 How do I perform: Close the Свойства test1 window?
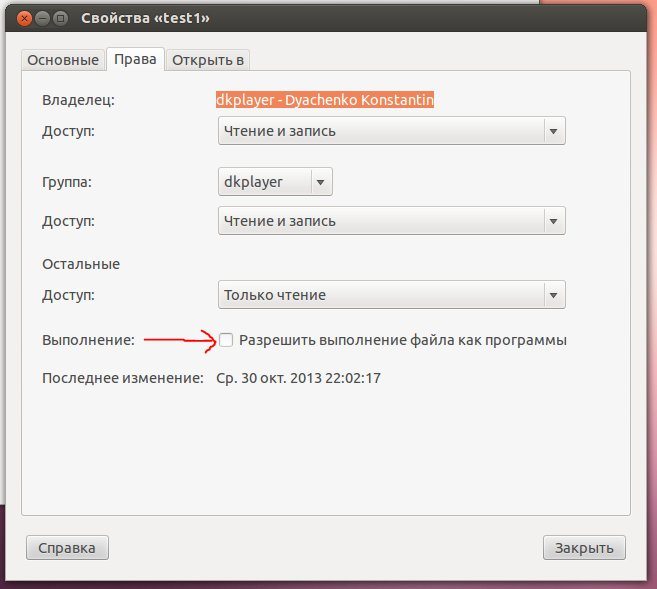coord(24,18)
